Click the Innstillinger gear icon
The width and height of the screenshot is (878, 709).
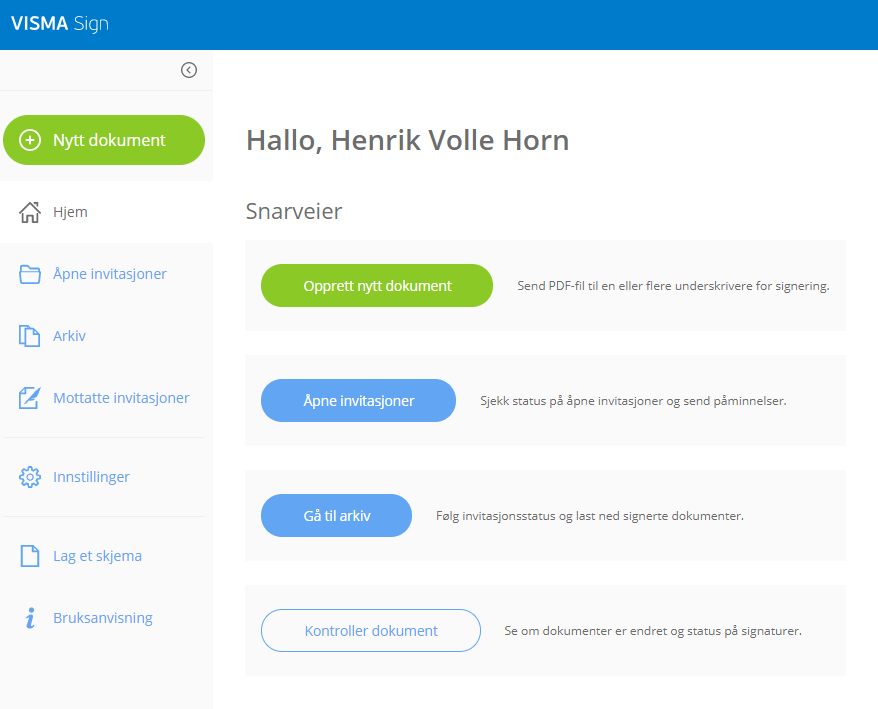coord(30,478)
